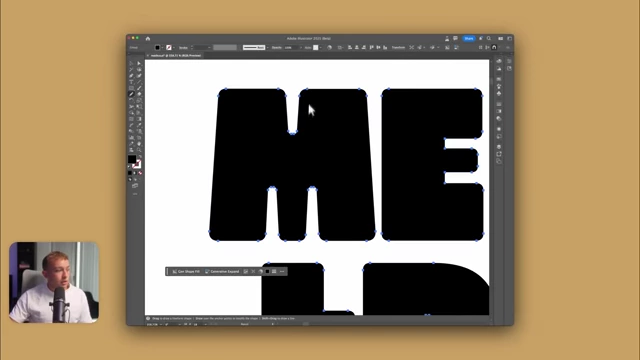
Task: Select the Selection tool arrow
Action: (131, 63)
